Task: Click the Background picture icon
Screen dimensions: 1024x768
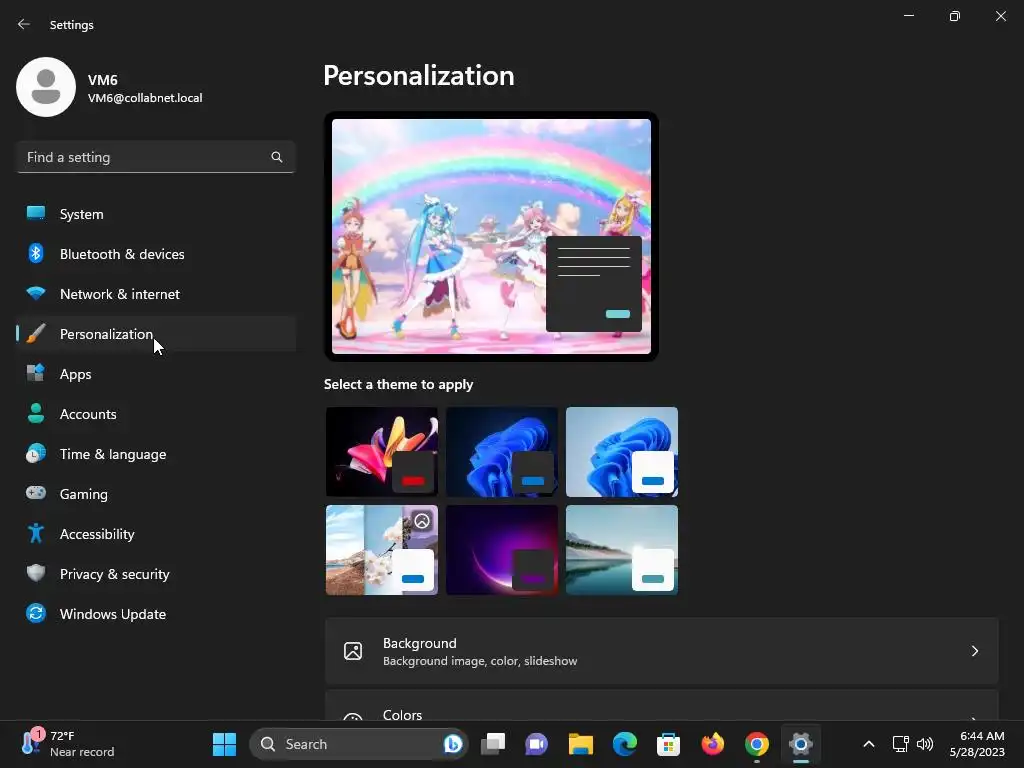Action: (353, 651)
